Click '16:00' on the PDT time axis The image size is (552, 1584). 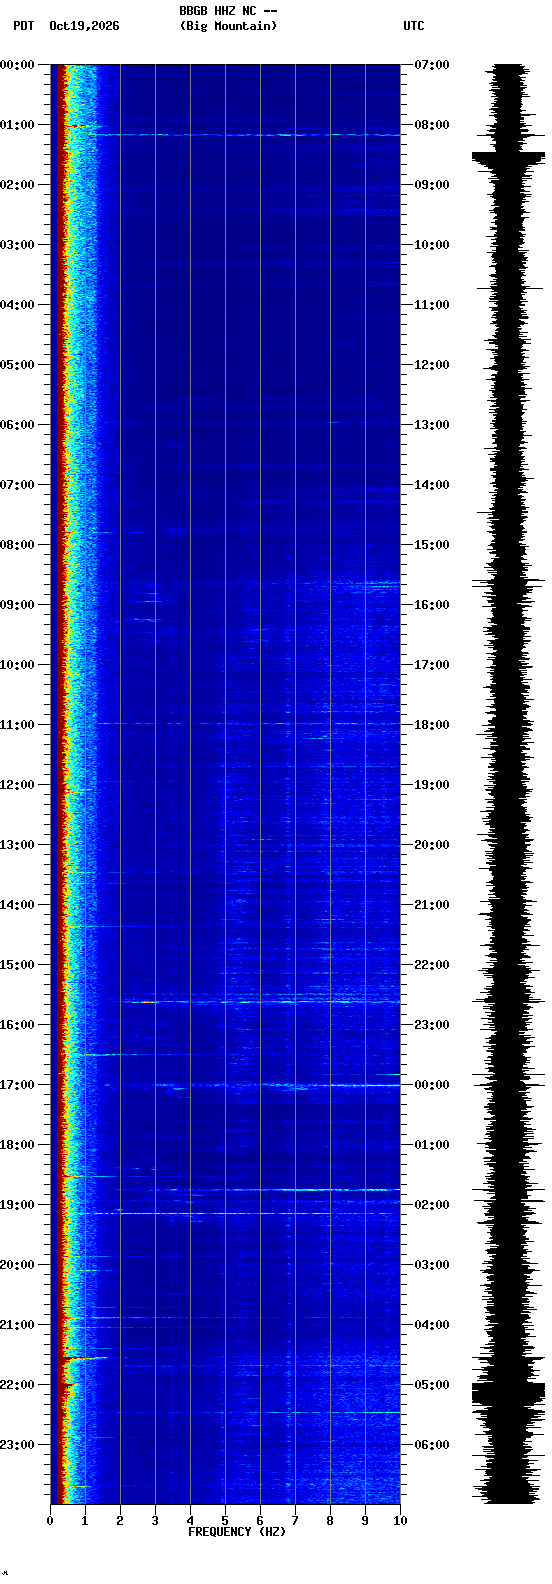(x=17, y=1025)
